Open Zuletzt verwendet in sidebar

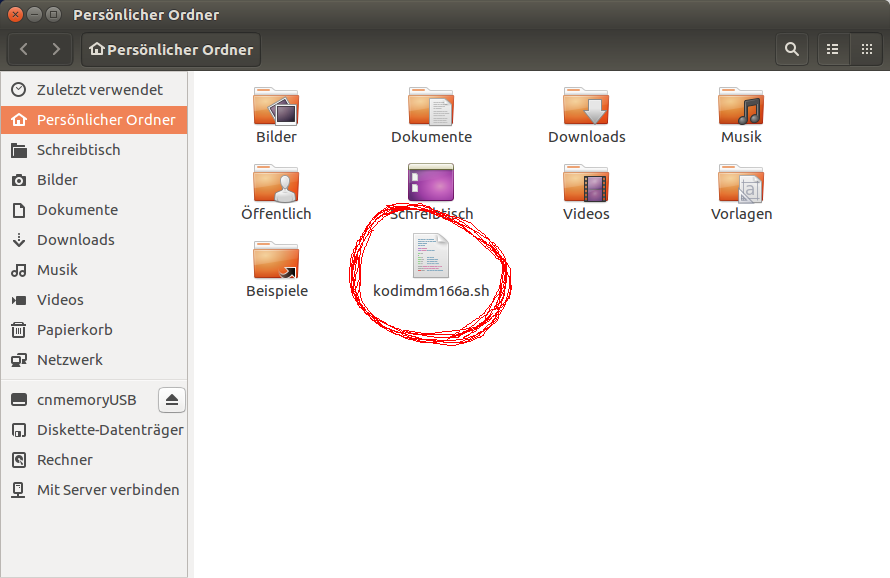click(94, 90)
